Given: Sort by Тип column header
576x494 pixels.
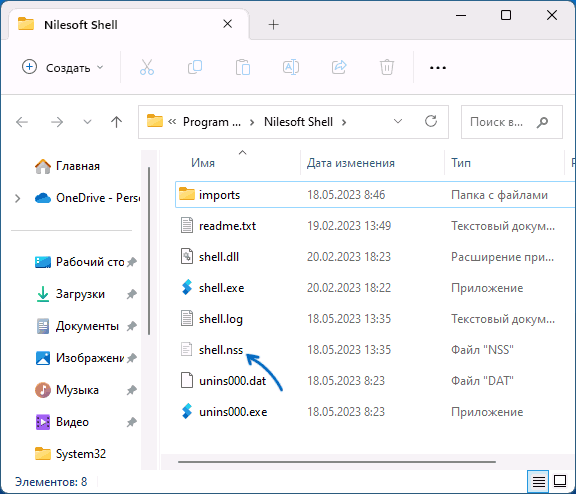Looking at the screenshot, I should (x=461, y=163).
